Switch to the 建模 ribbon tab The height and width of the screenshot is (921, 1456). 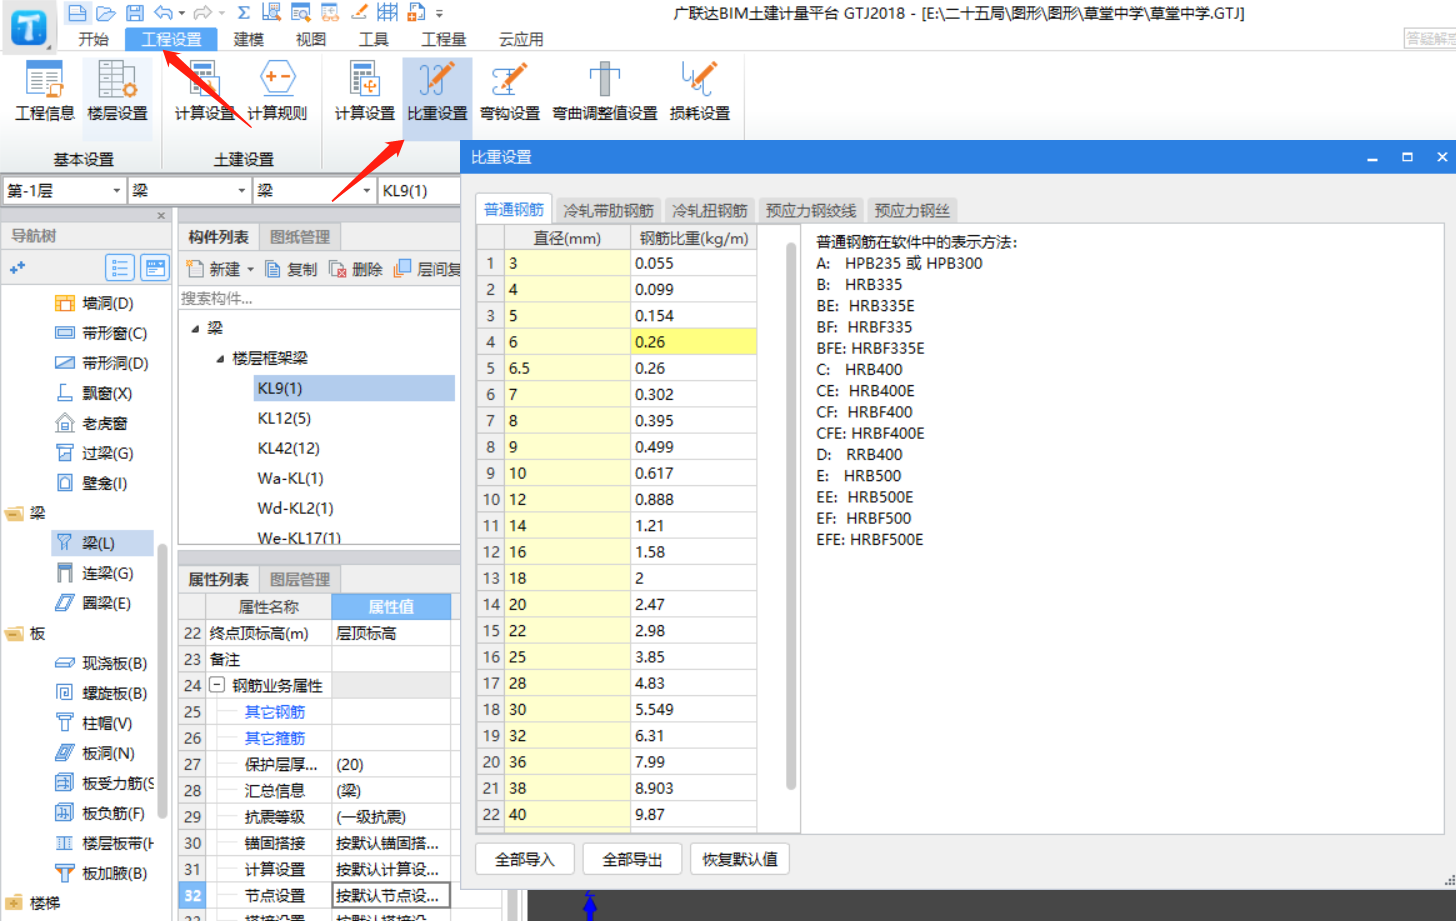[249, 39]
